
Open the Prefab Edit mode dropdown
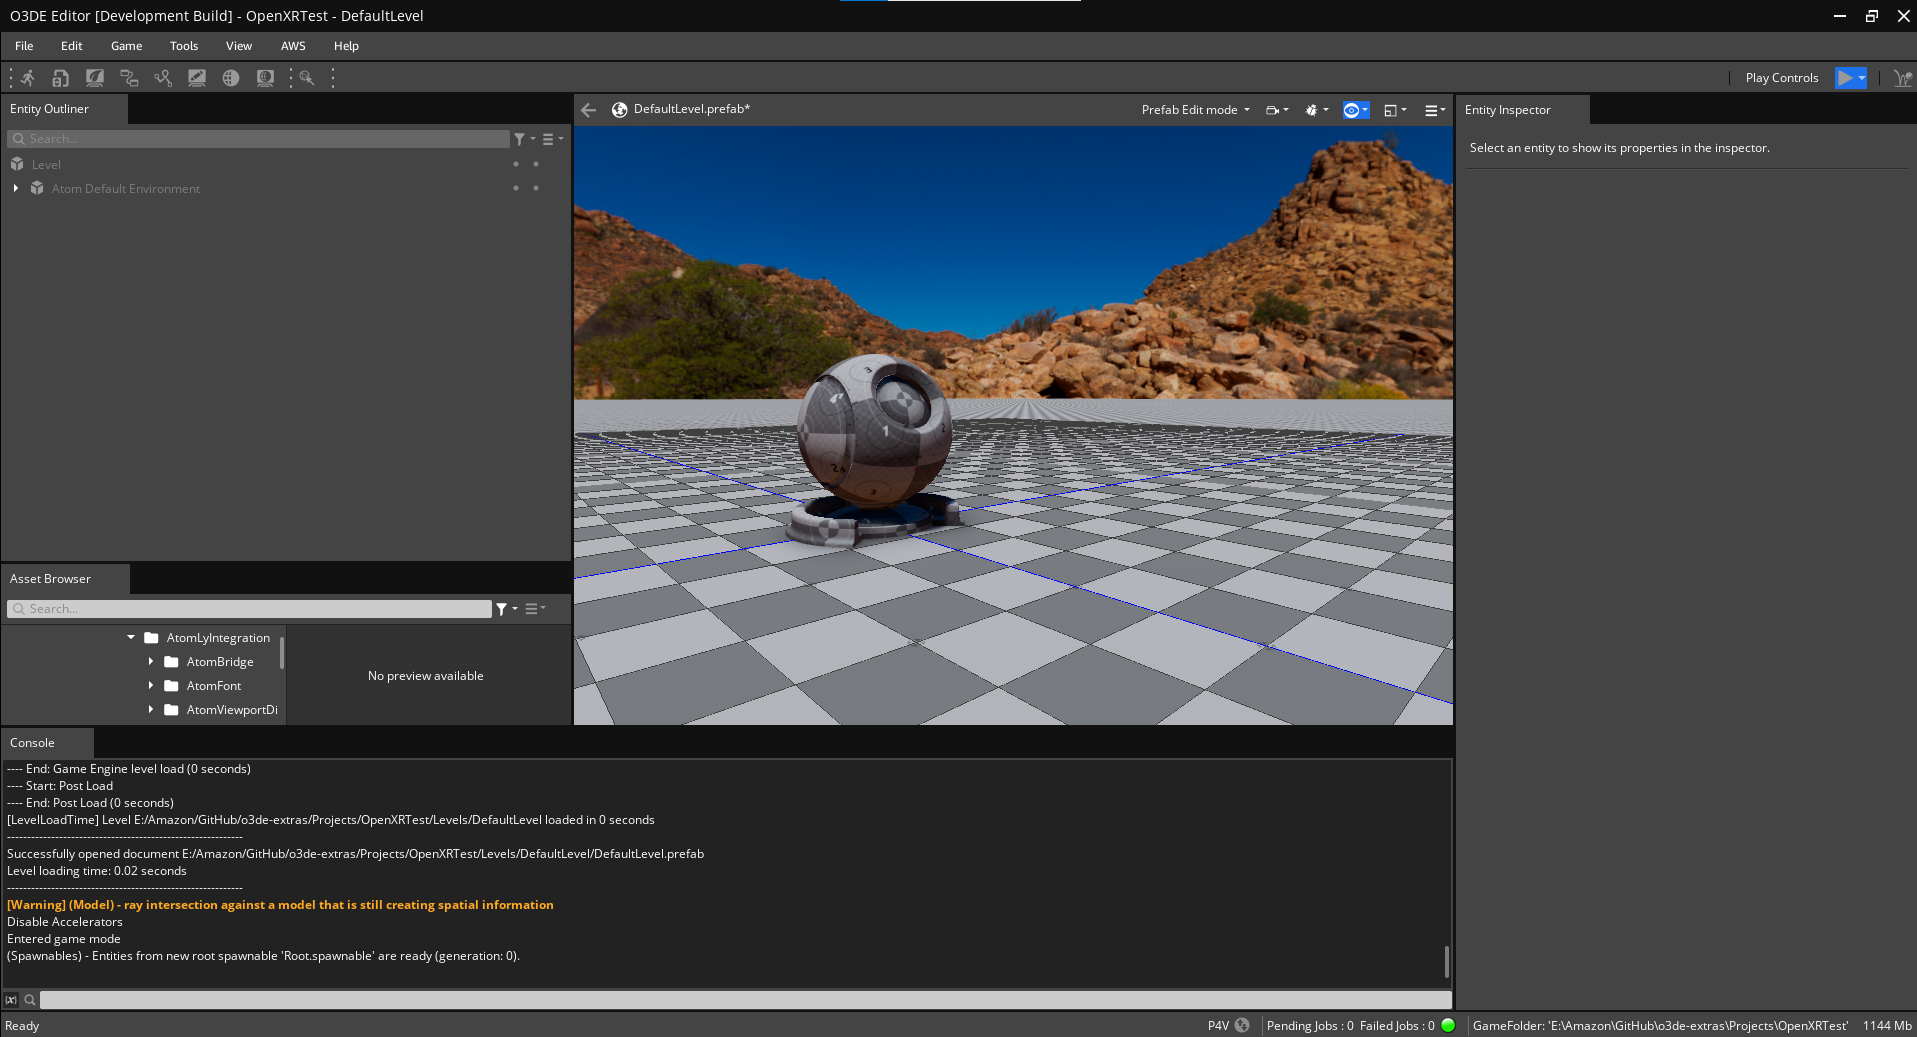[x=1194, y=110]
